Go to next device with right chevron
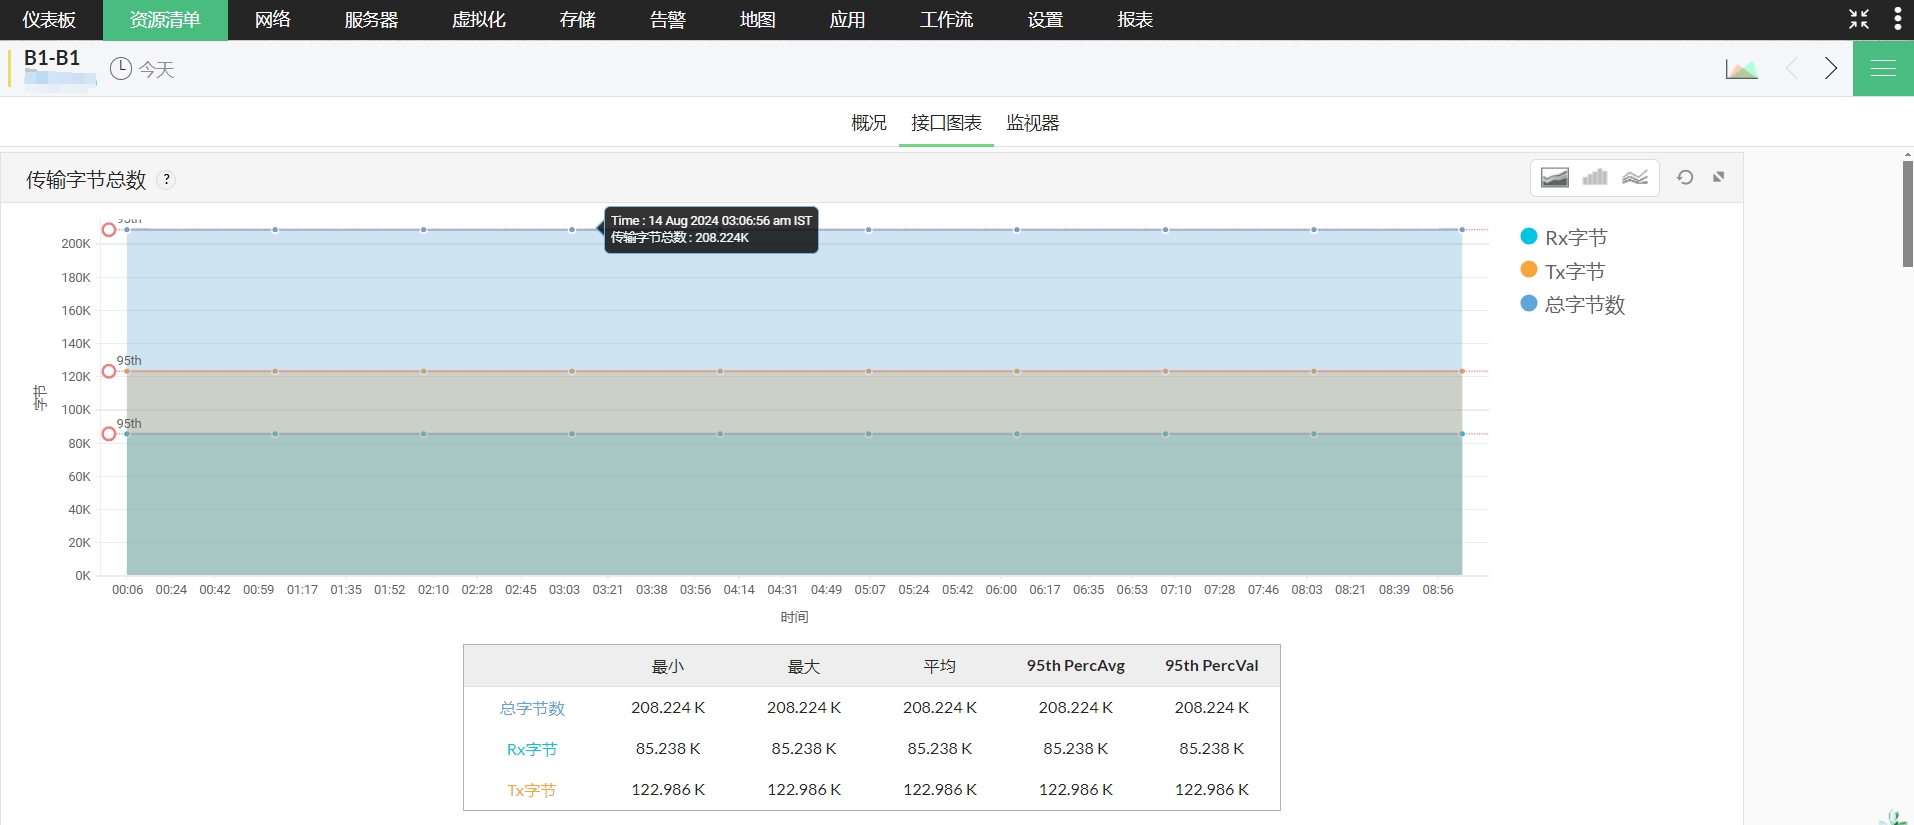This screenshot has width=1914, height=825. tap(1830, 68)
